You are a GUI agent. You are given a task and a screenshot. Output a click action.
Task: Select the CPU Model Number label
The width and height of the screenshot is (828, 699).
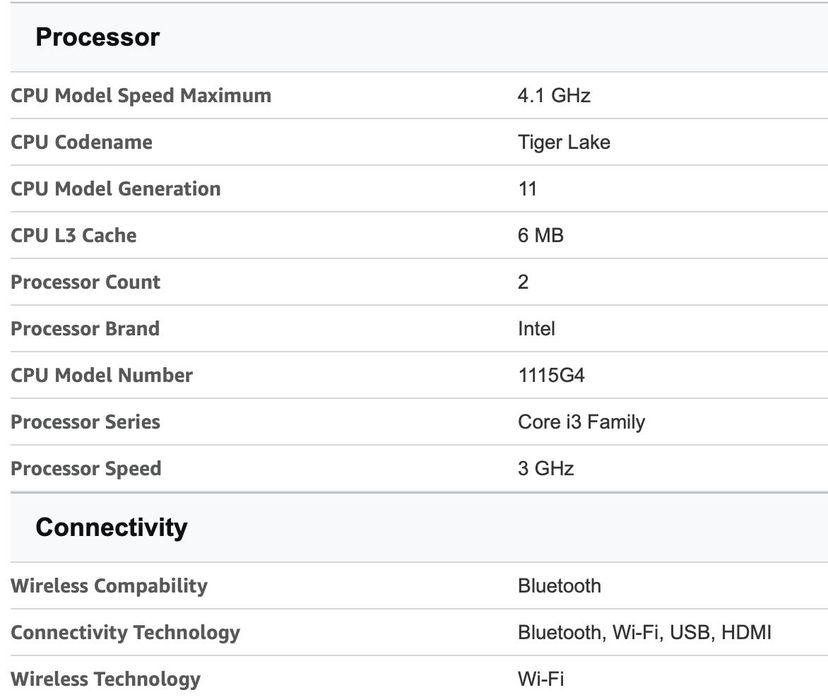[x=101, y=375]
